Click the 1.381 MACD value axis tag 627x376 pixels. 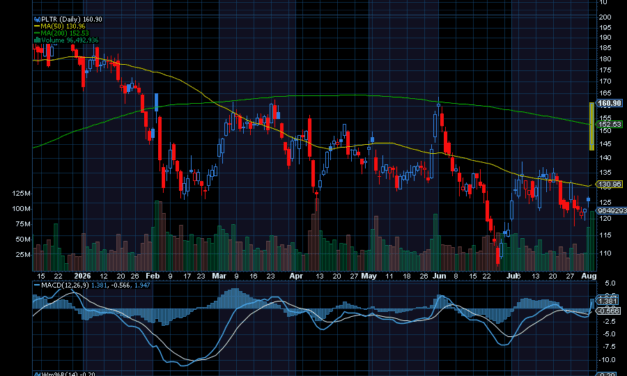[x=608, y=301]
